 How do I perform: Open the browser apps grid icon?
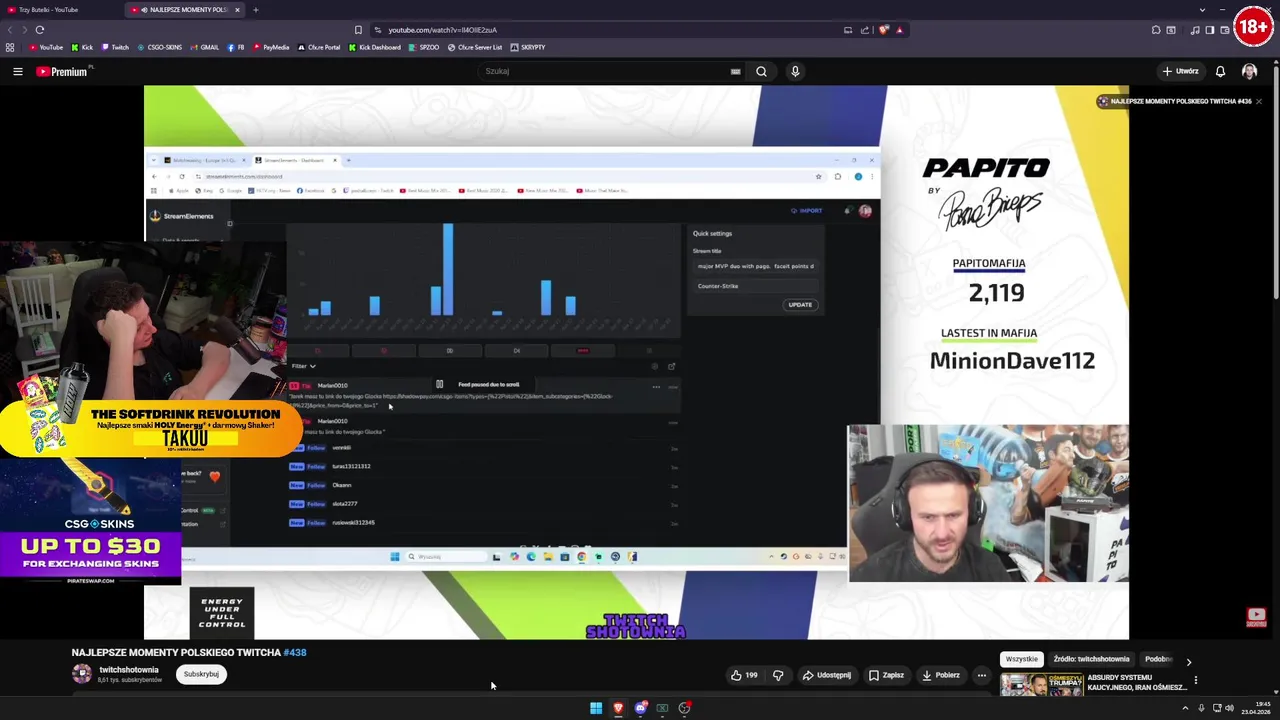10,47
